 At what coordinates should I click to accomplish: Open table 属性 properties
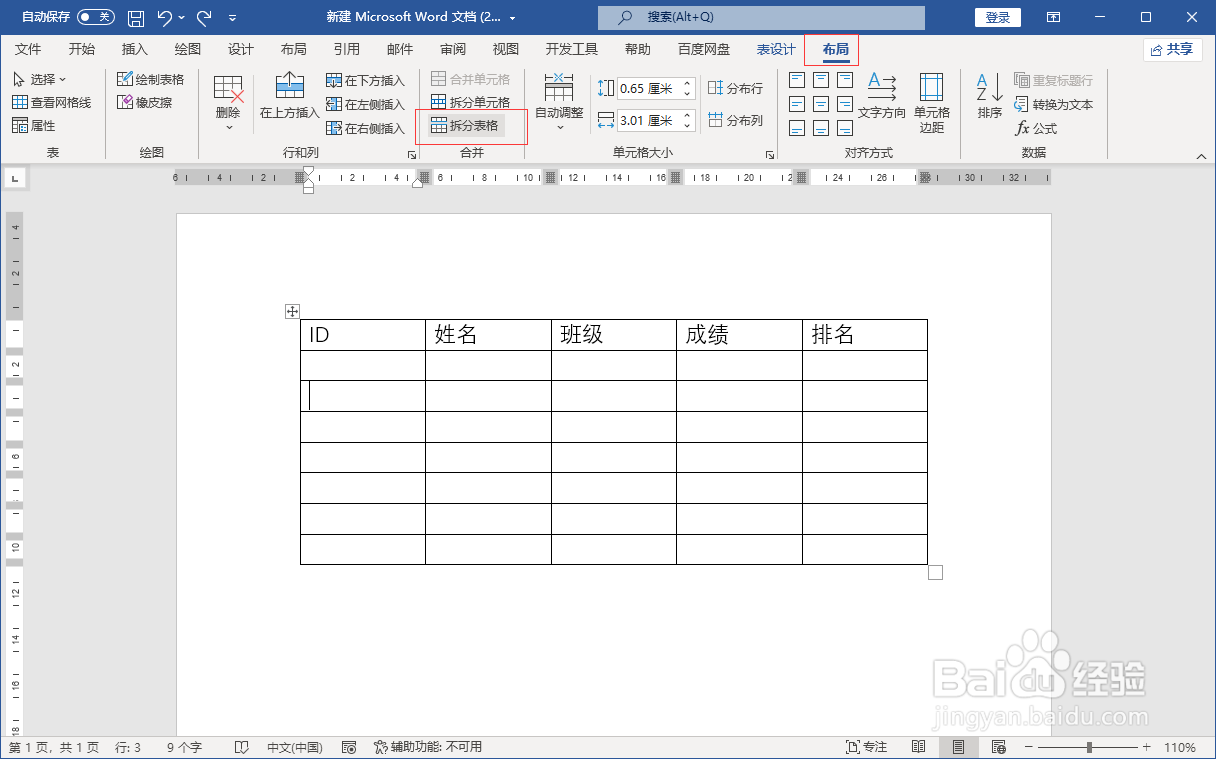click(34, 125)
